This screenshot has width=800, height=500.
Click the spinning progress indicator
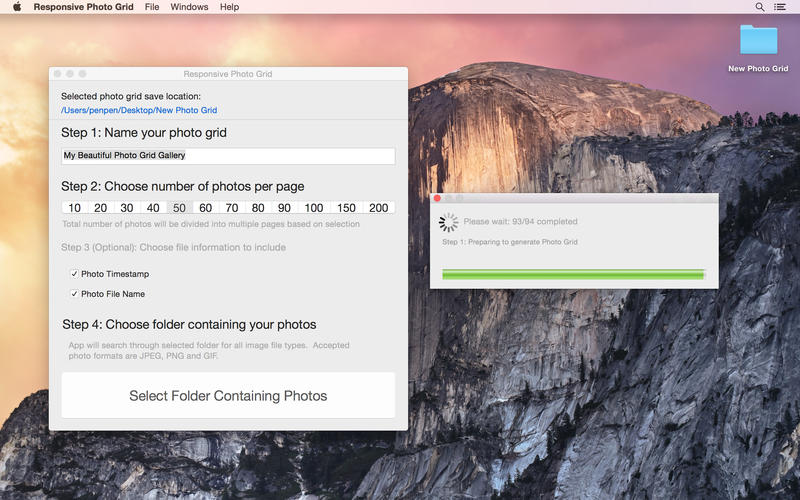coord(448,222)
